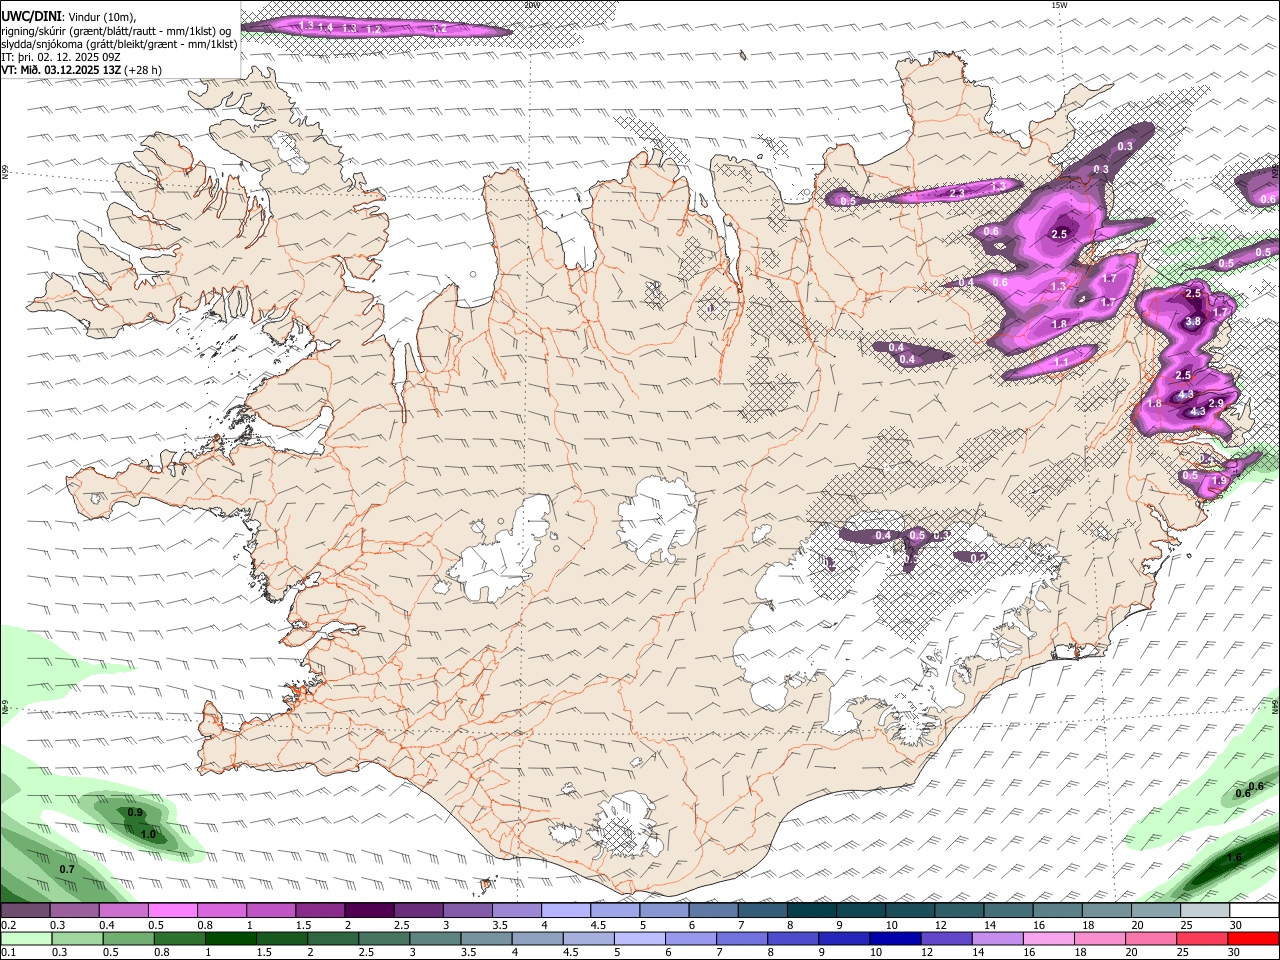Click the darkest green swatch in the lower legend

[230, 938]
